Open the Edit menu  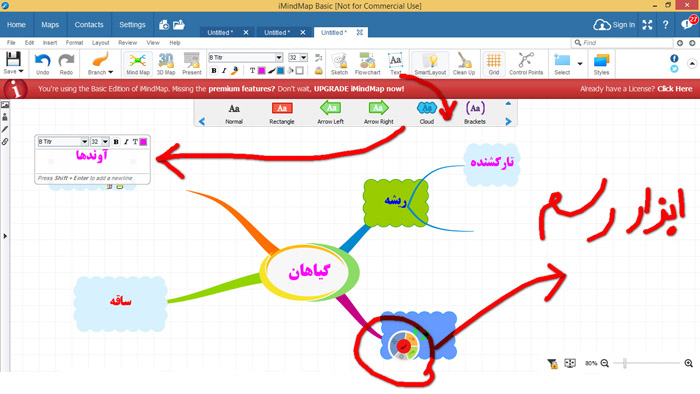(x=29, y=43)
